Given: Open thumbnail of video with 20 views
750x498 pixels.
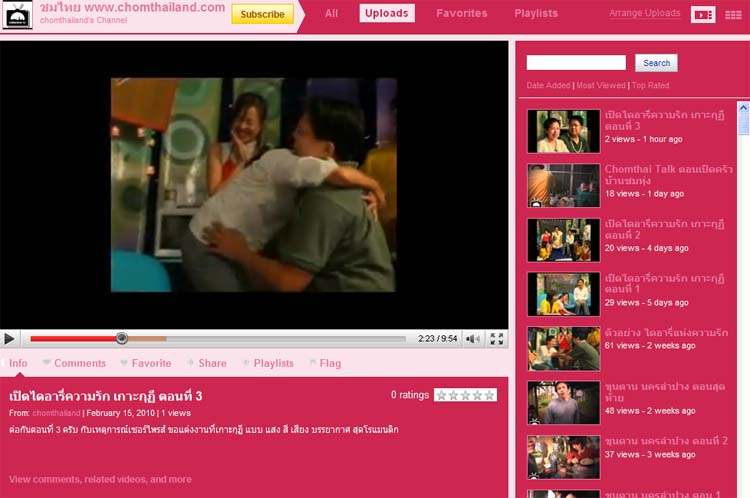Looking at the screenshot, I should tap(563, 240).
